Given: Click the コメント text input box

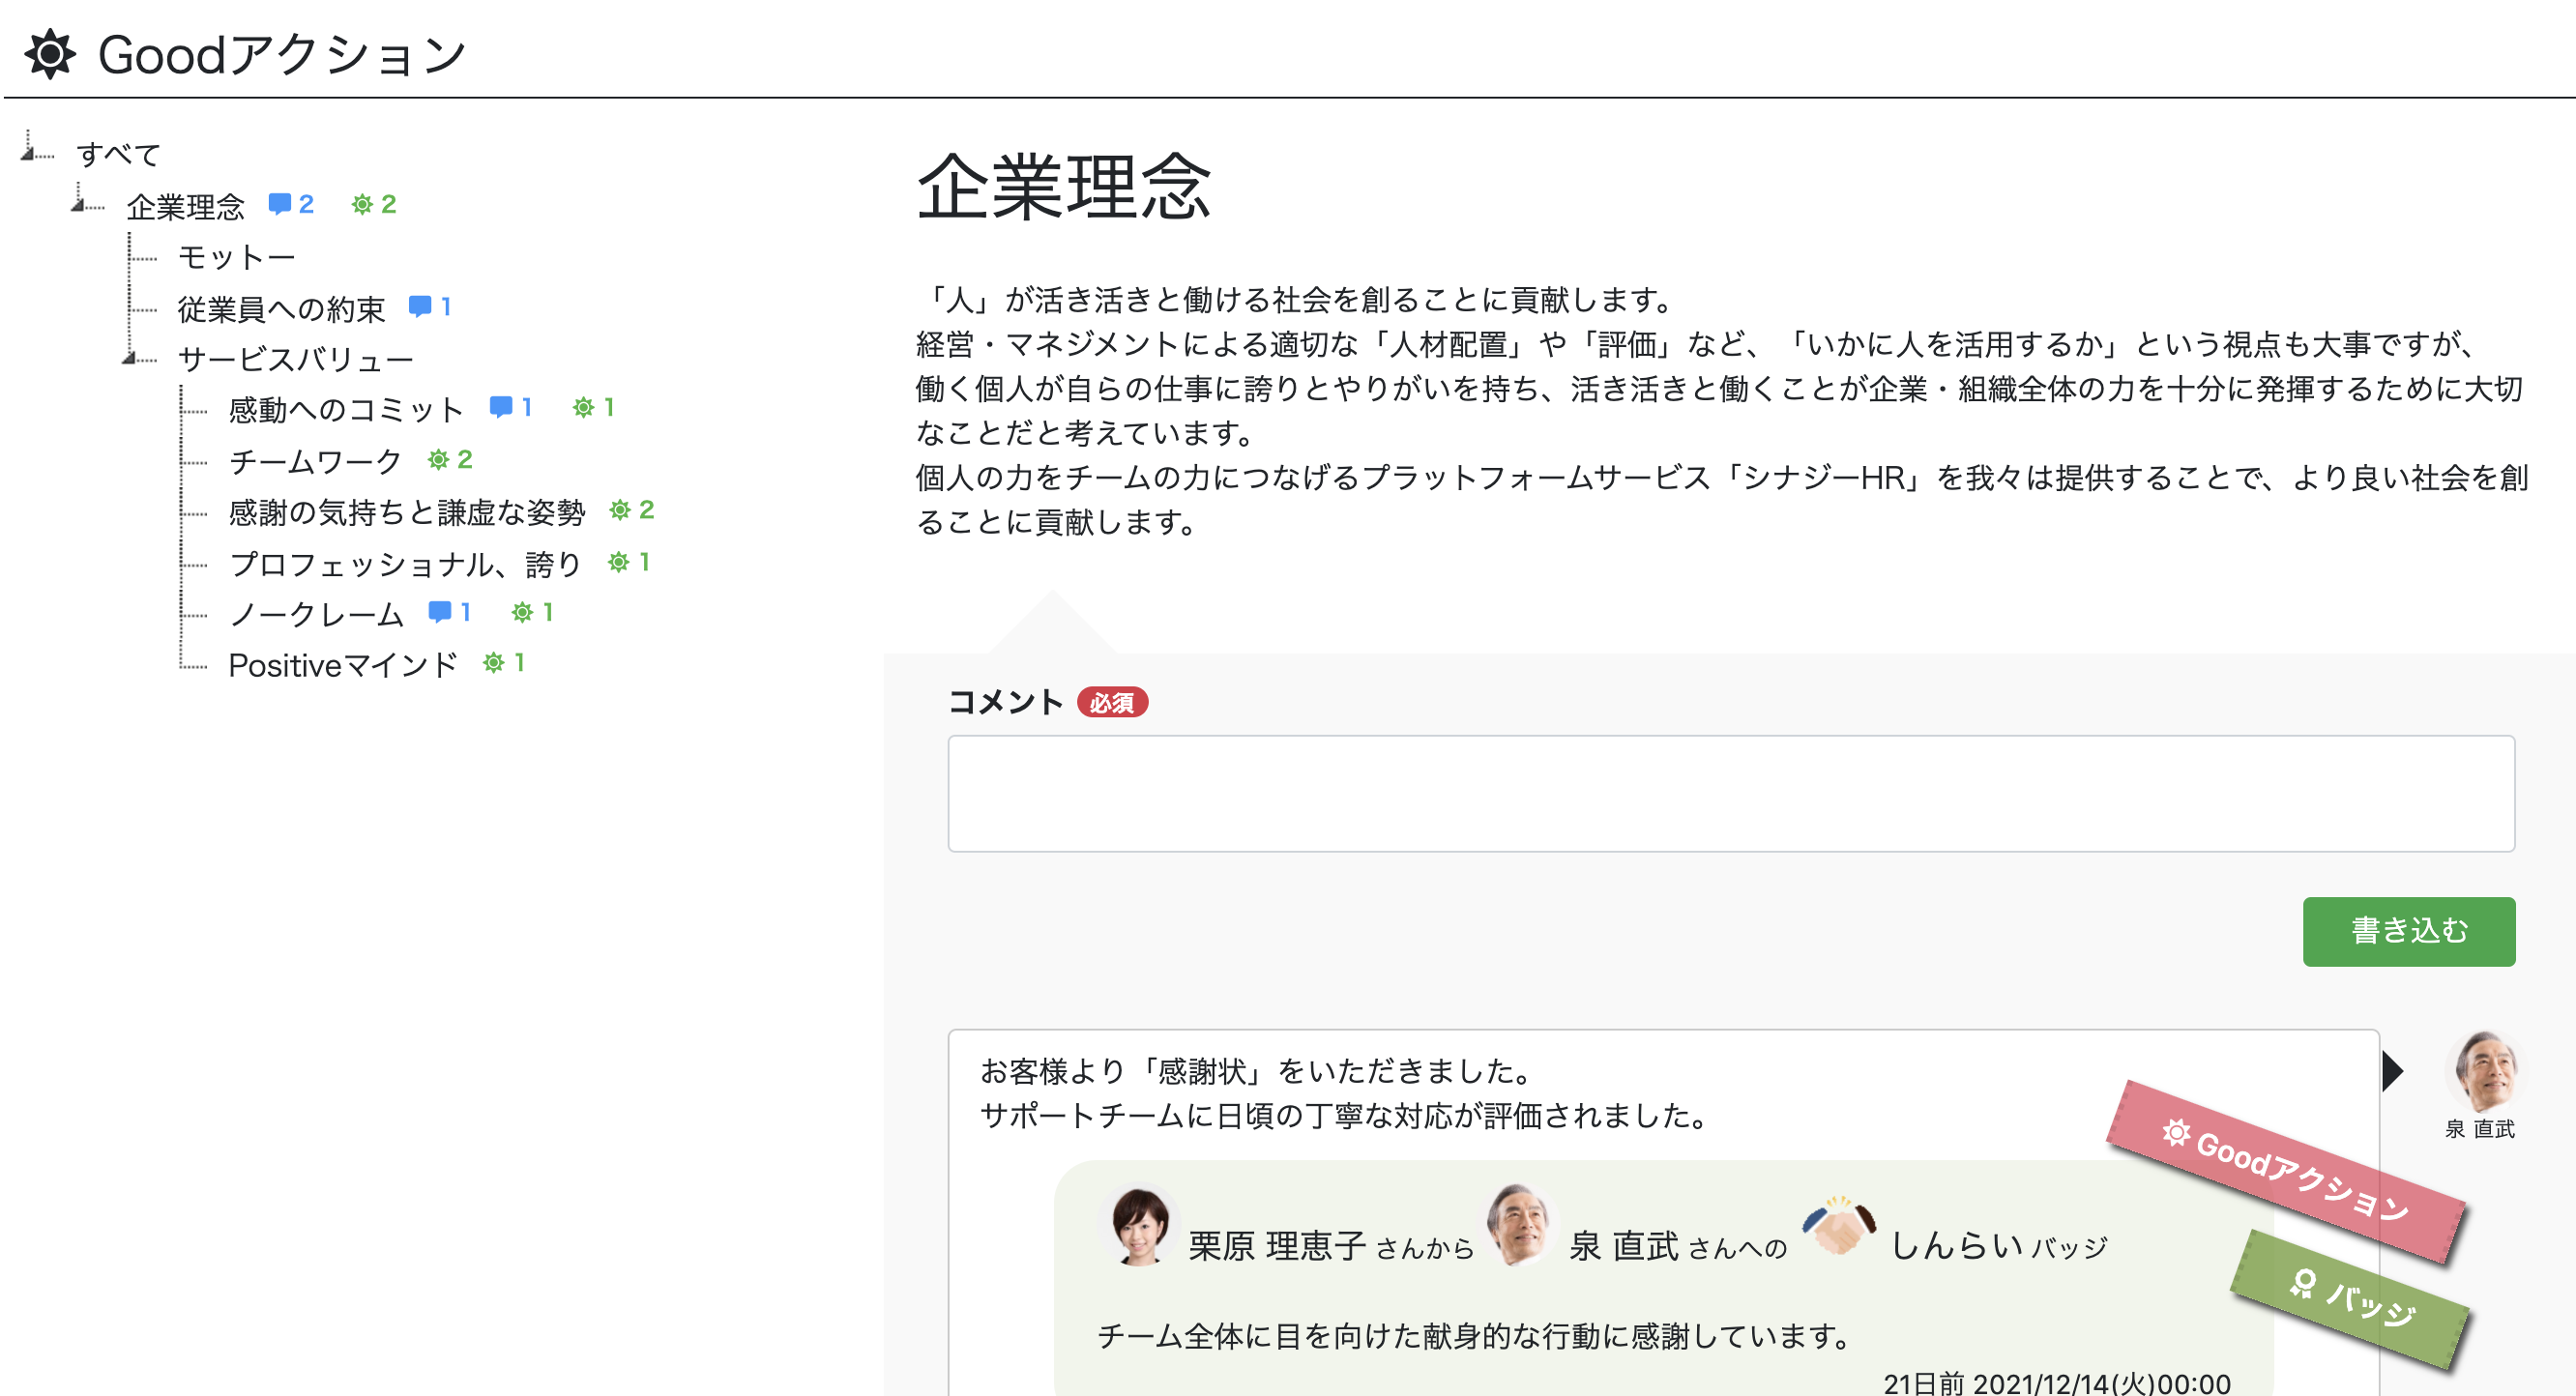Looking at the screenshot, I should [x=1731, y=793].
